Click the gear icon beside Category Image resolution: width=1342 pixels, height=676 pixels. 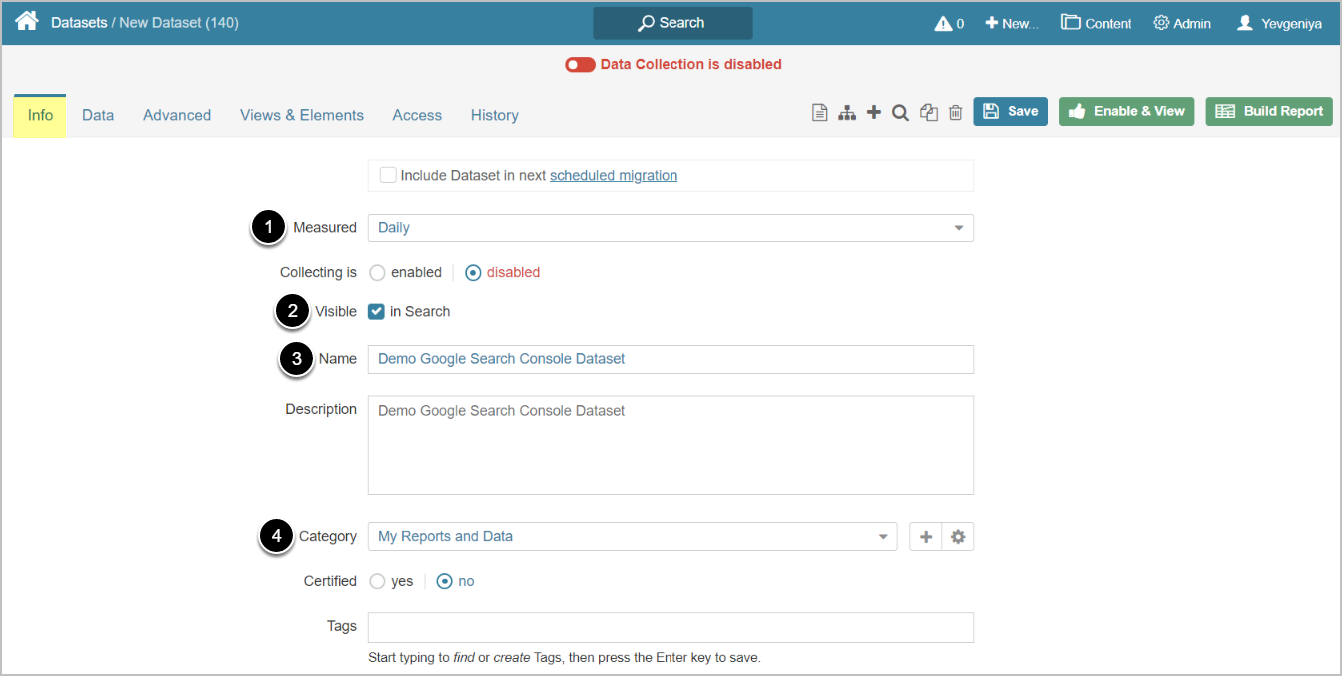coord(958,537)
